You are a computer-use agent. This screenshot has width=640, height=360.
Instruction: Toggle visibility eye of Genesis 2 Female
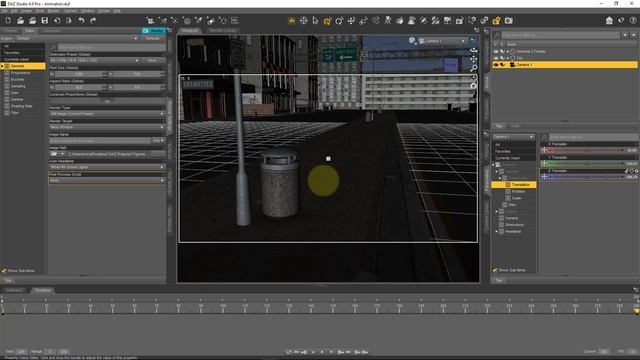tap(496, 51)
